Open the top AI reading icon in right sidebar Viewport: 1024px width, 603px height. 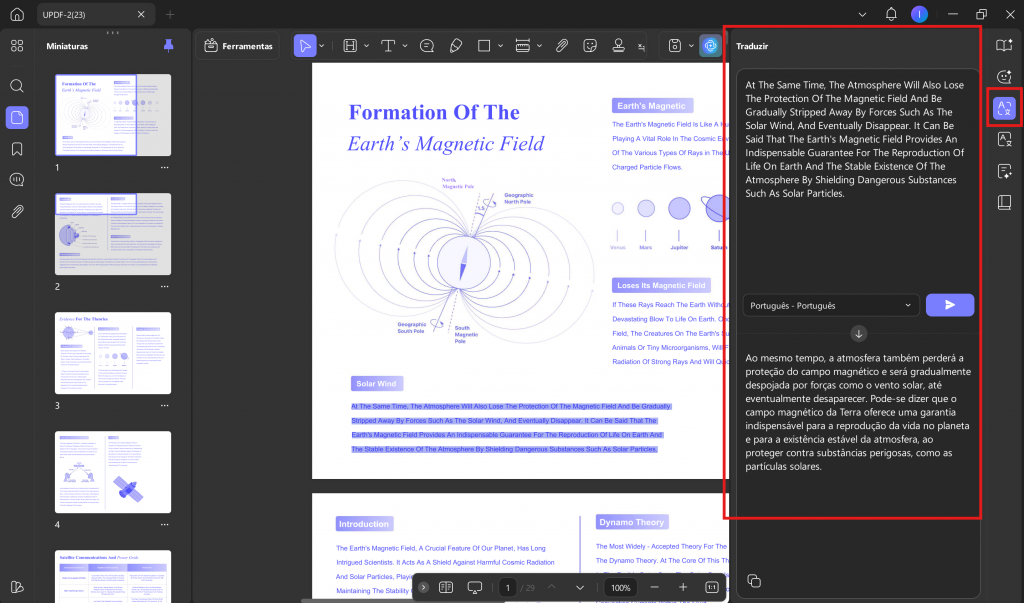point(1004,45)
